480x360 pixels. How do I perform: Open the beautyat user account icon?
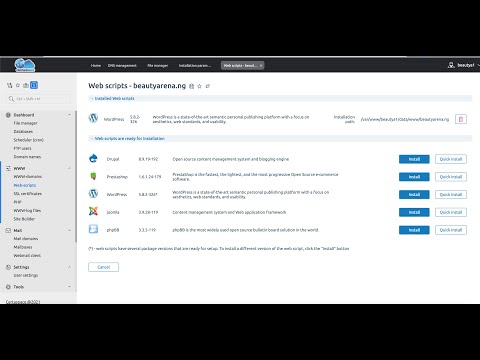[x=451, y=65]
